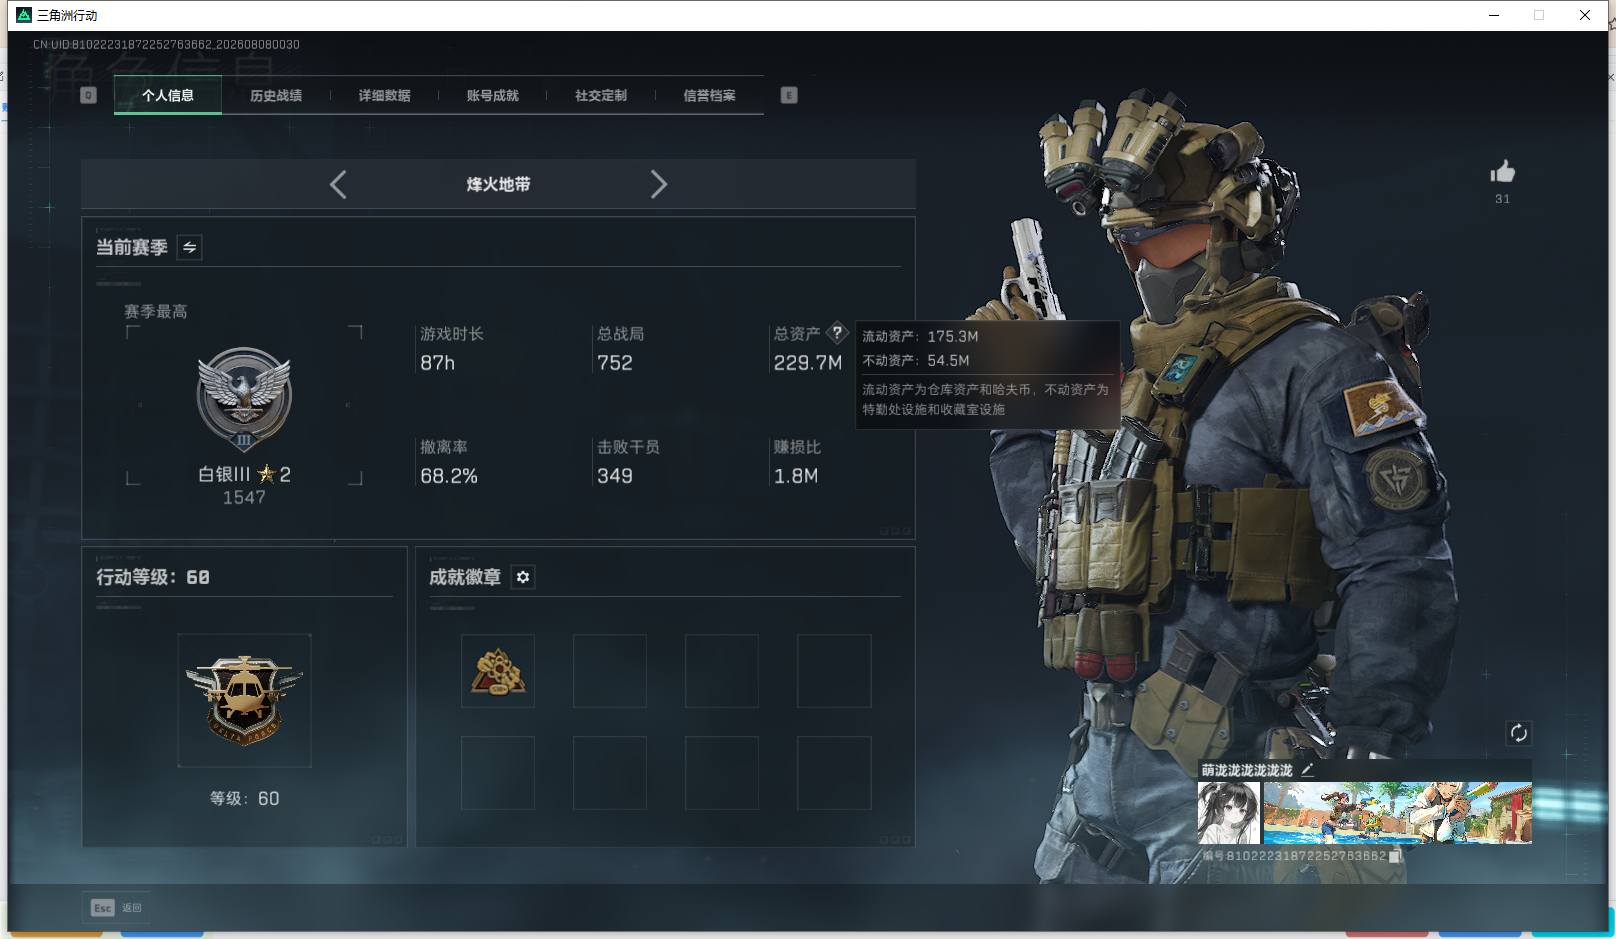Click the 撤离率 value 68.2%

click(x=449, y=476)
